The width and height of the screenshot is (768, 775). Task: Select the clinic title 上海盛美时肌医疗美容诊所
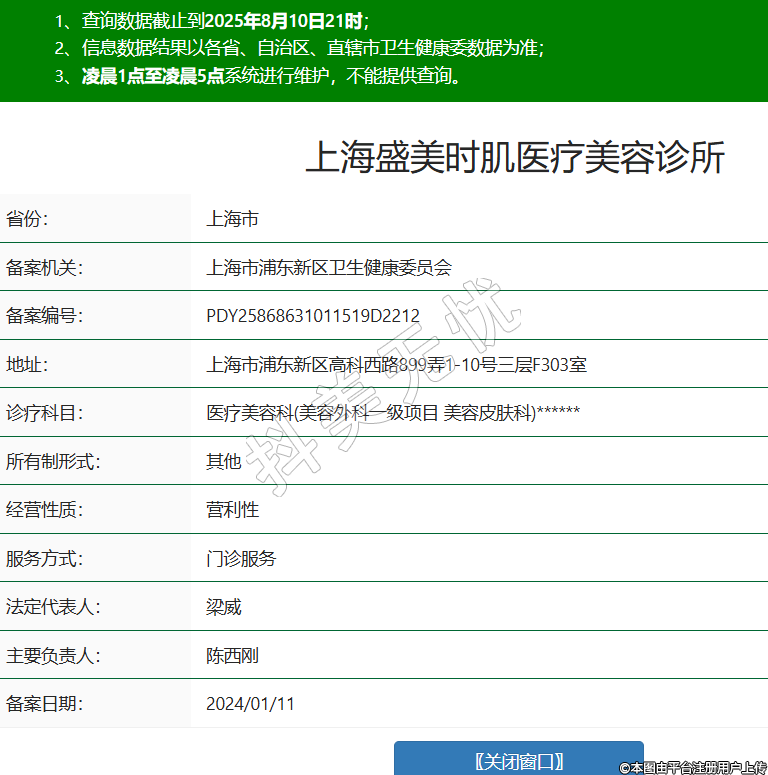pos(514,158)
